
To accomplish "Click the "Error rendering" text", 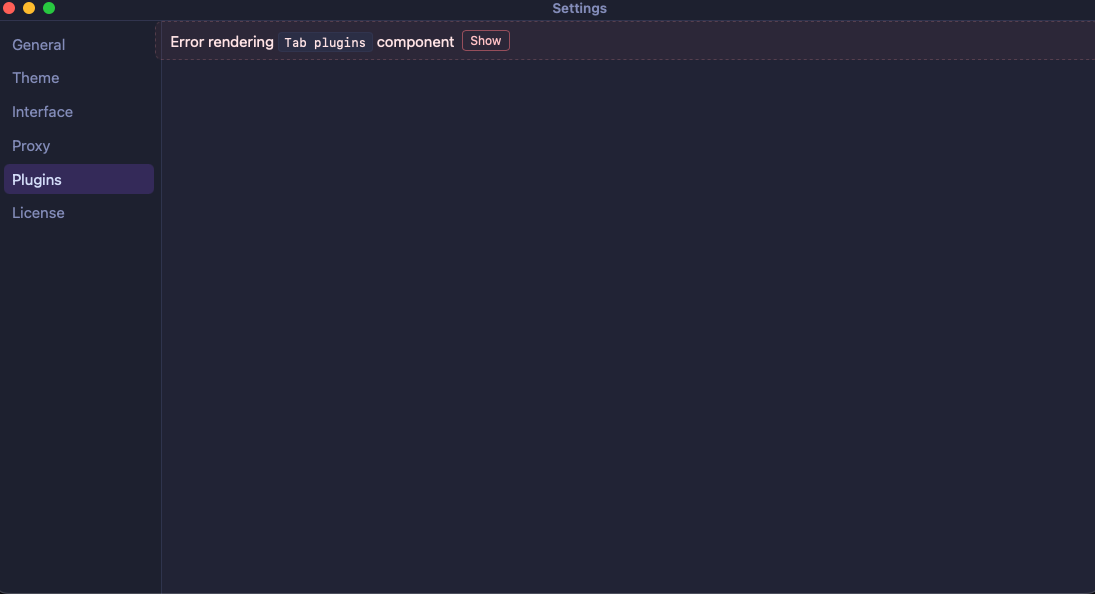I will [x=222, y=42].
